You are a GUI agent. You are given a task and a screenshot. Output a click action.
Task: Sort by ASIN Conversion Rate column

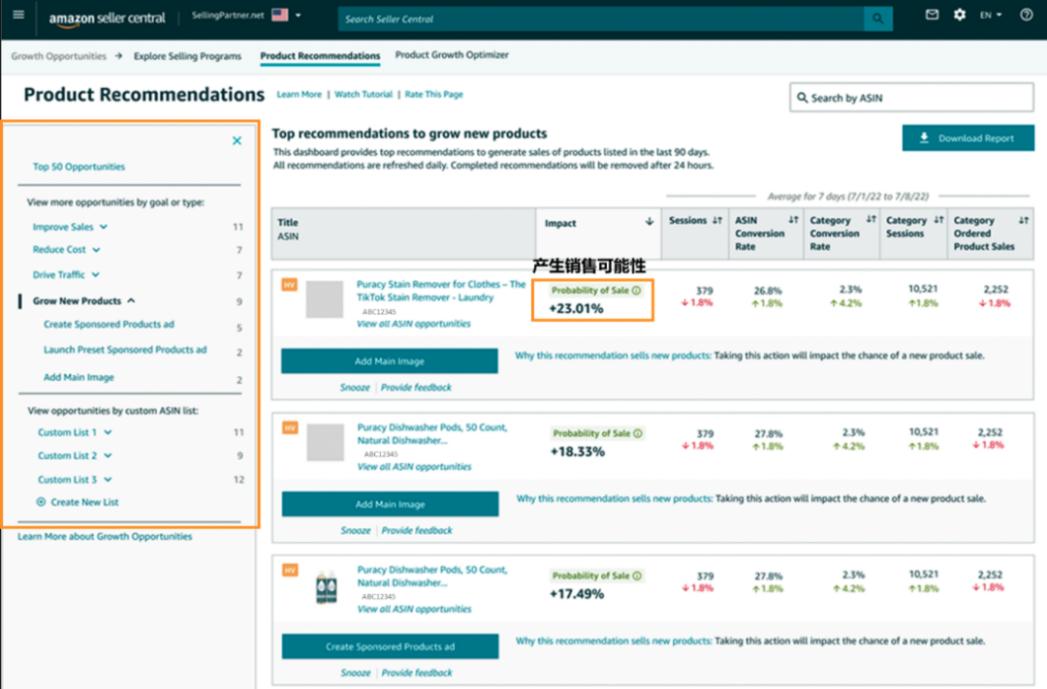(x=793, y=220)
